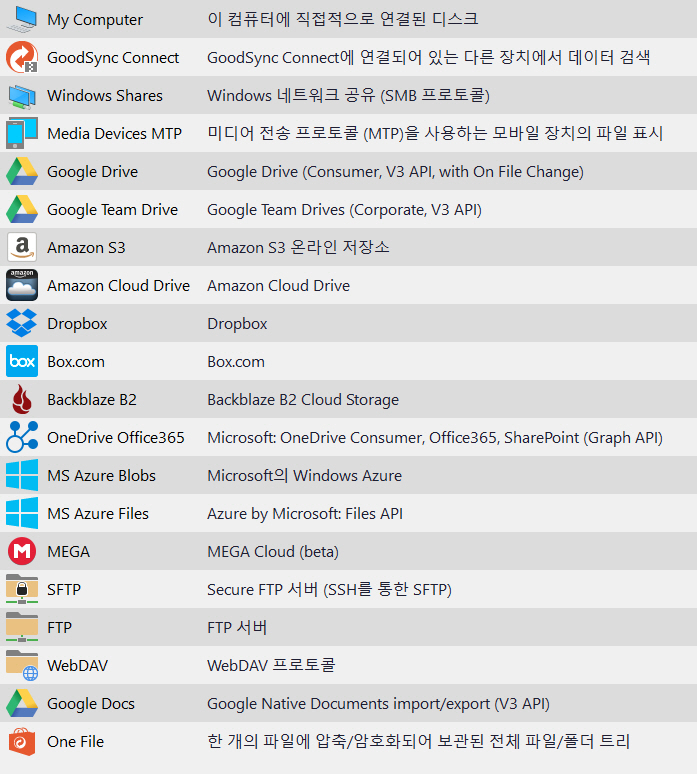The height and width of the screenshot is (774, 697).
Task: Click the Google Docs drive icon
Action: pos(22,703)
